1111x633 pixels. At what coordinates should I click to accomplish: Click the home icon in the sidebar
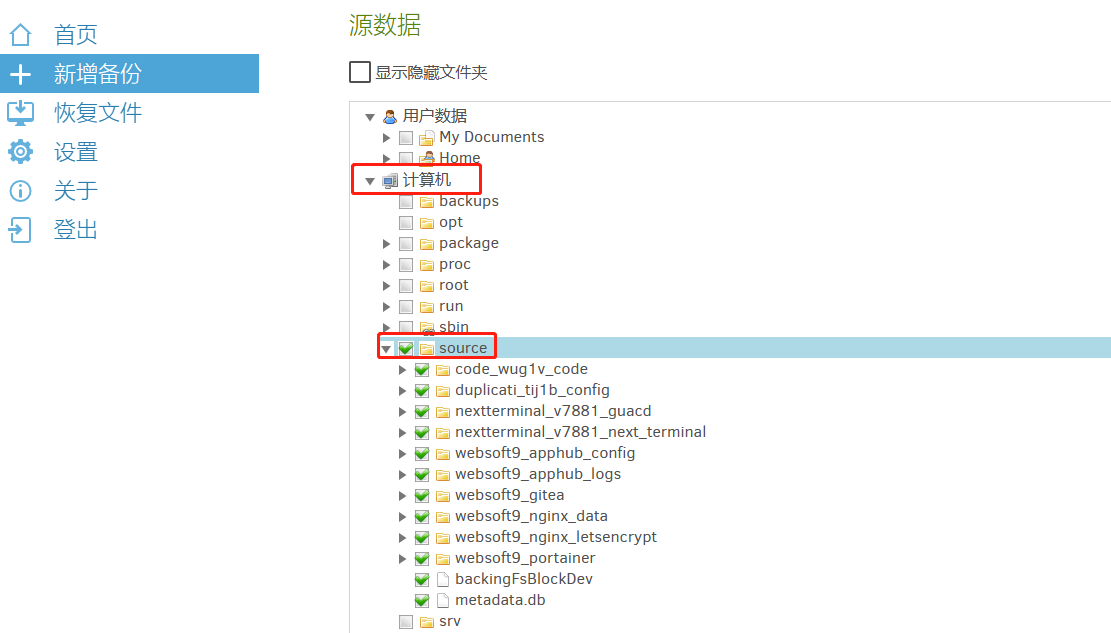(20, 35)
